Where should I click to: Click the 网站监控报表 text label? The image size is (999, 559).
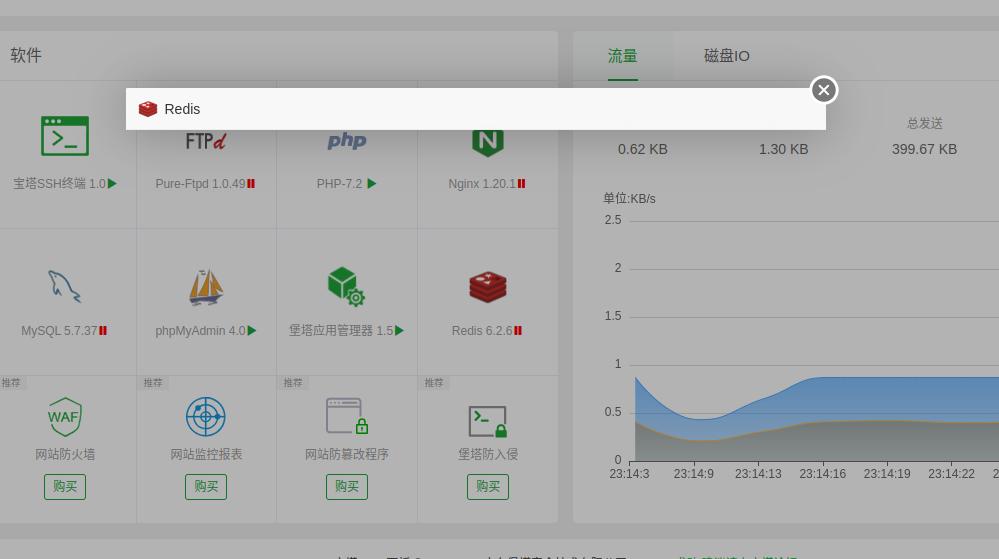click(x=206, y=454)
